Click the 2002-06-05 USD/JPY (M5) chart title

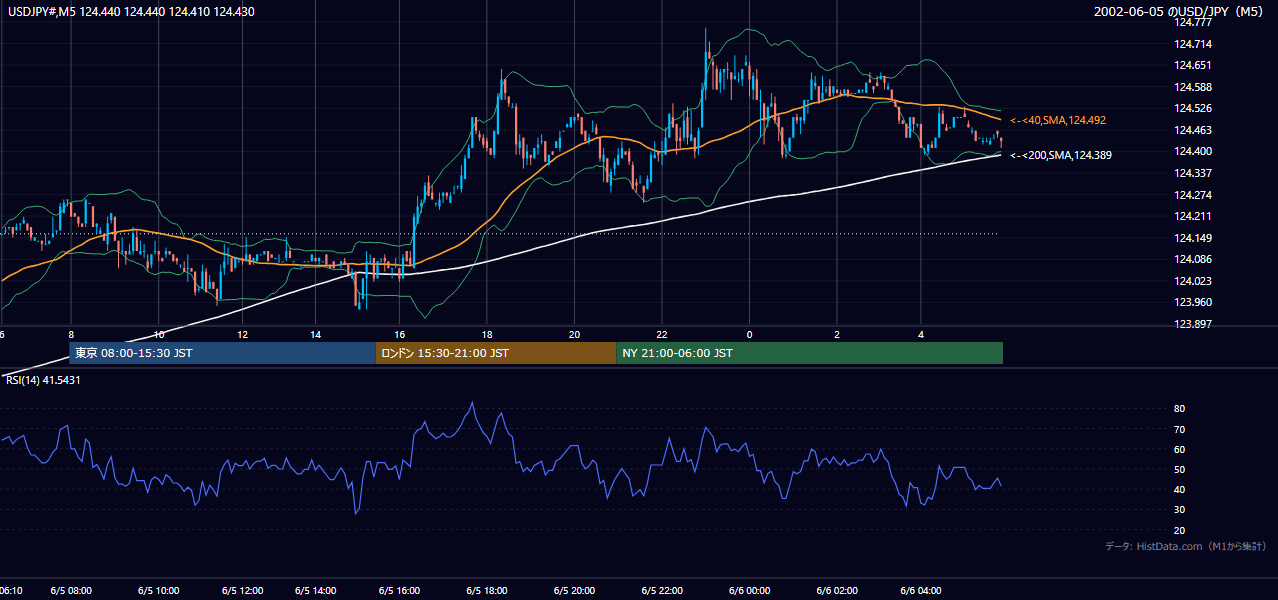tap(1180, 11)
